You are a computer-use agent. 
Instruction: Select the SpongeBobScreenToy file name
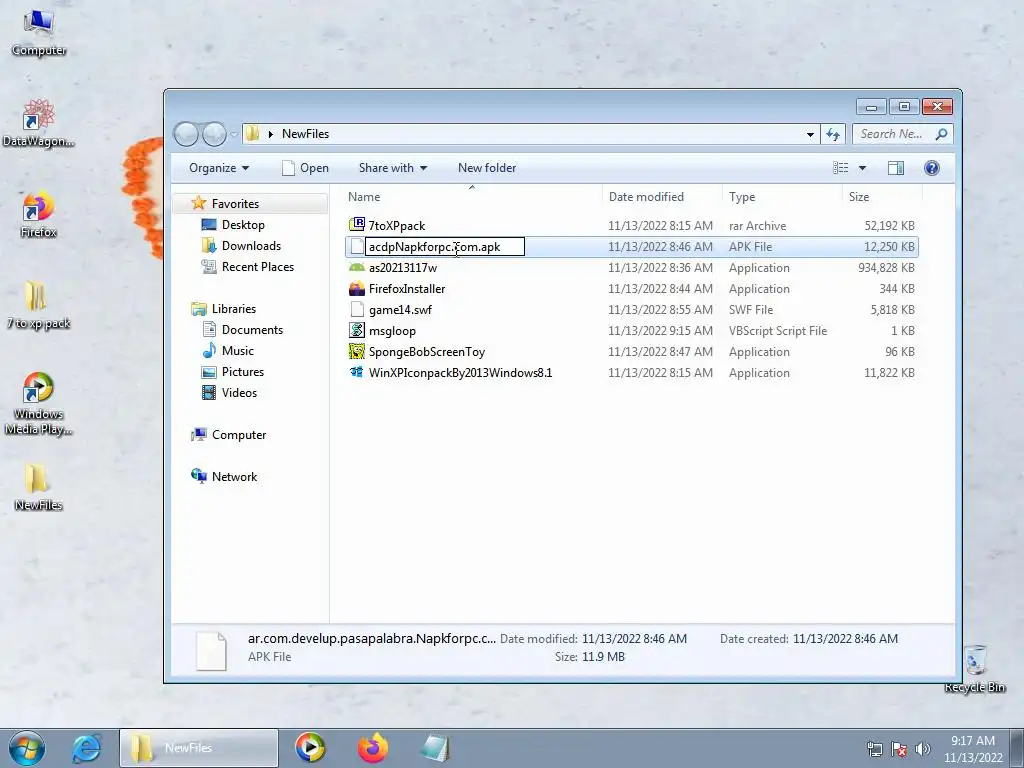point(427,352)
